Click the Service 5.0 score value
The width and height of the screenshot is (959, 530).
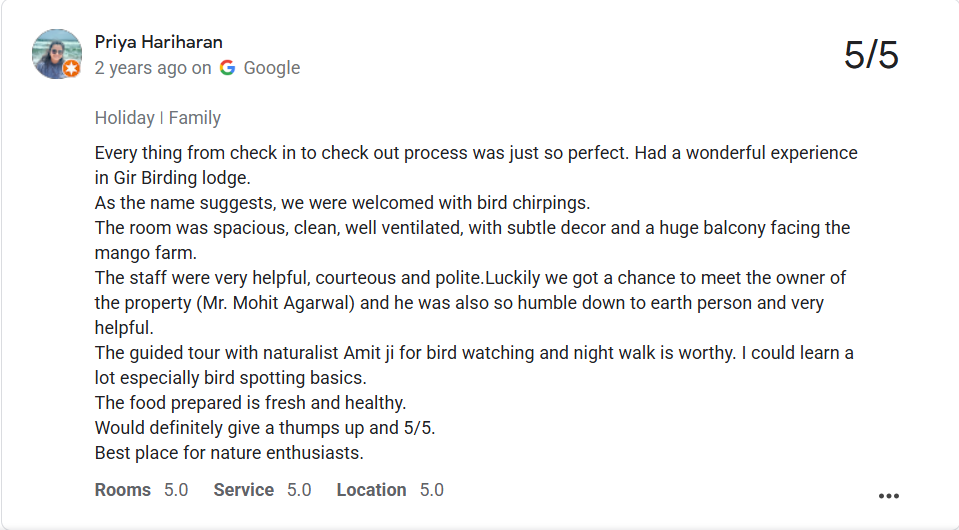[x=299, y=490]
